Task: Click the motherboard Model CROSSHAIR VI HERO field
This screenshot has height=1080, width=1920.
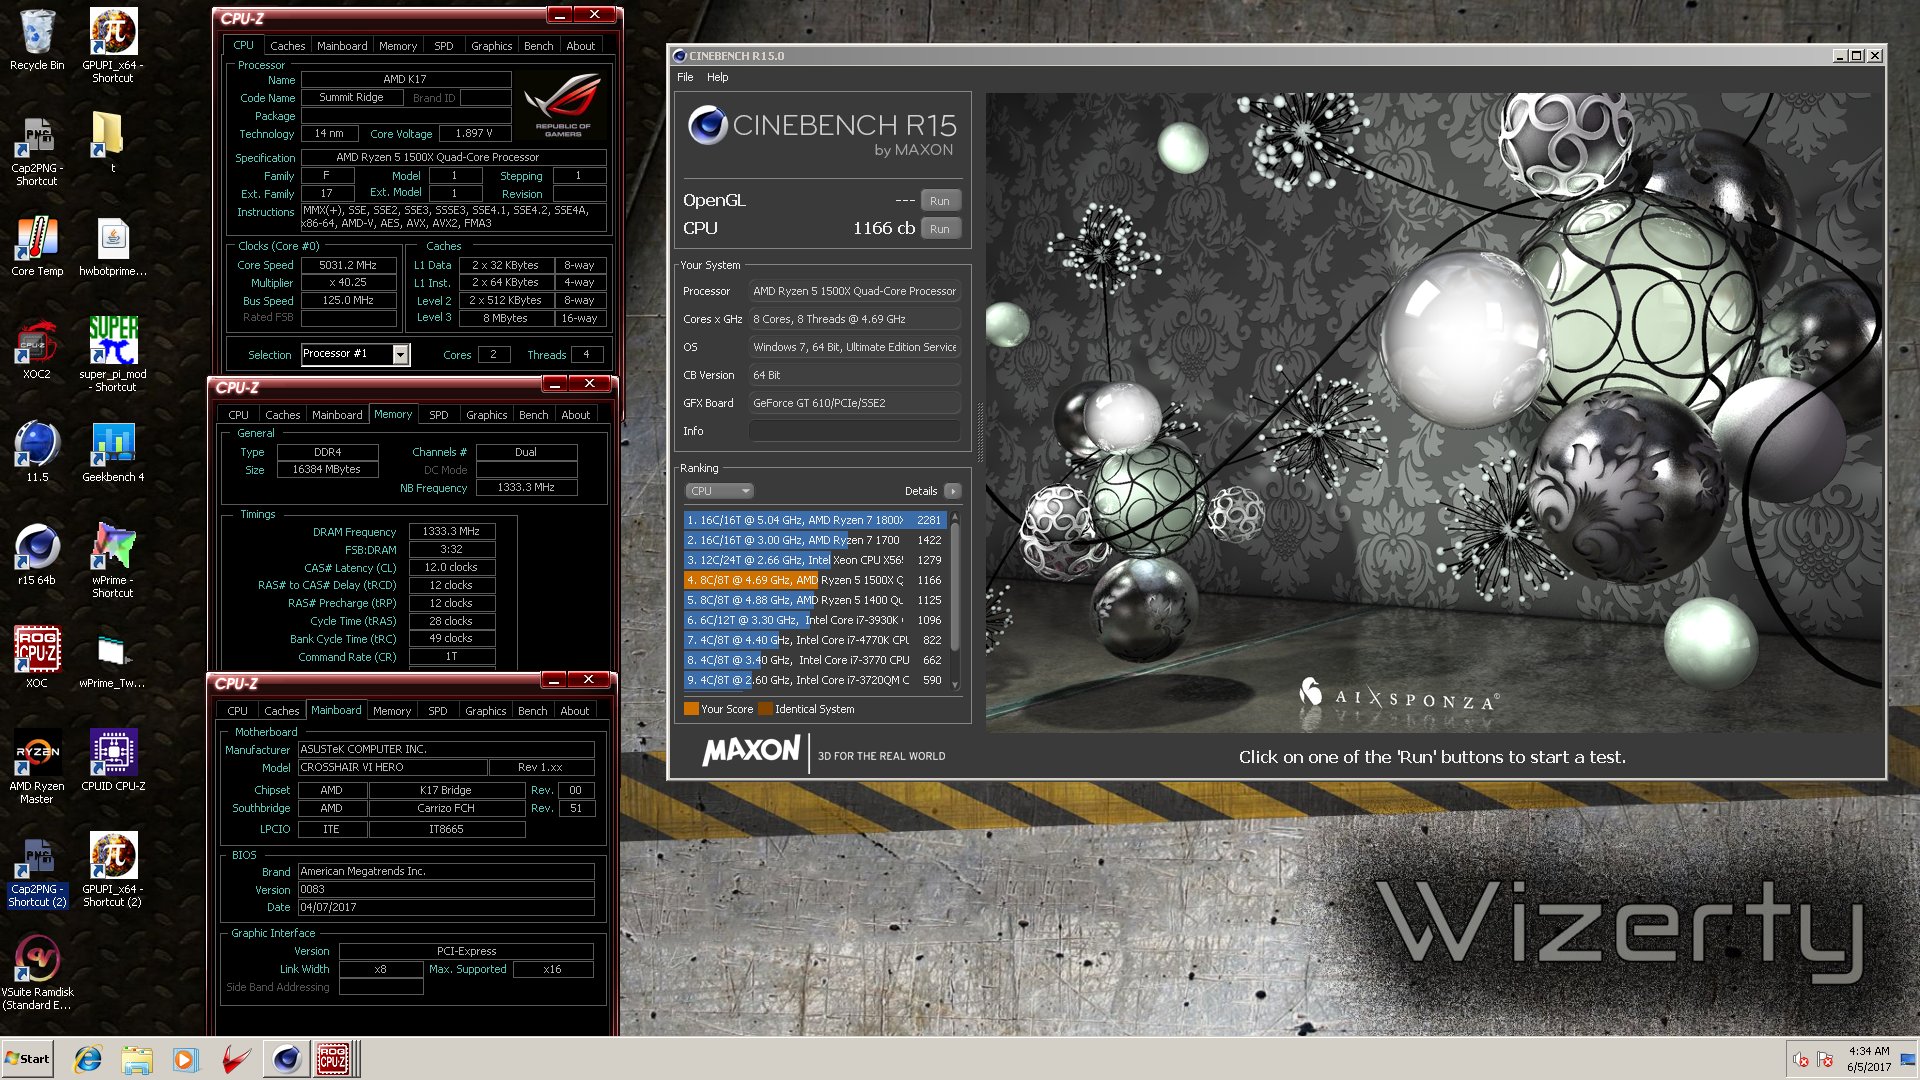Action: (392, 768)
